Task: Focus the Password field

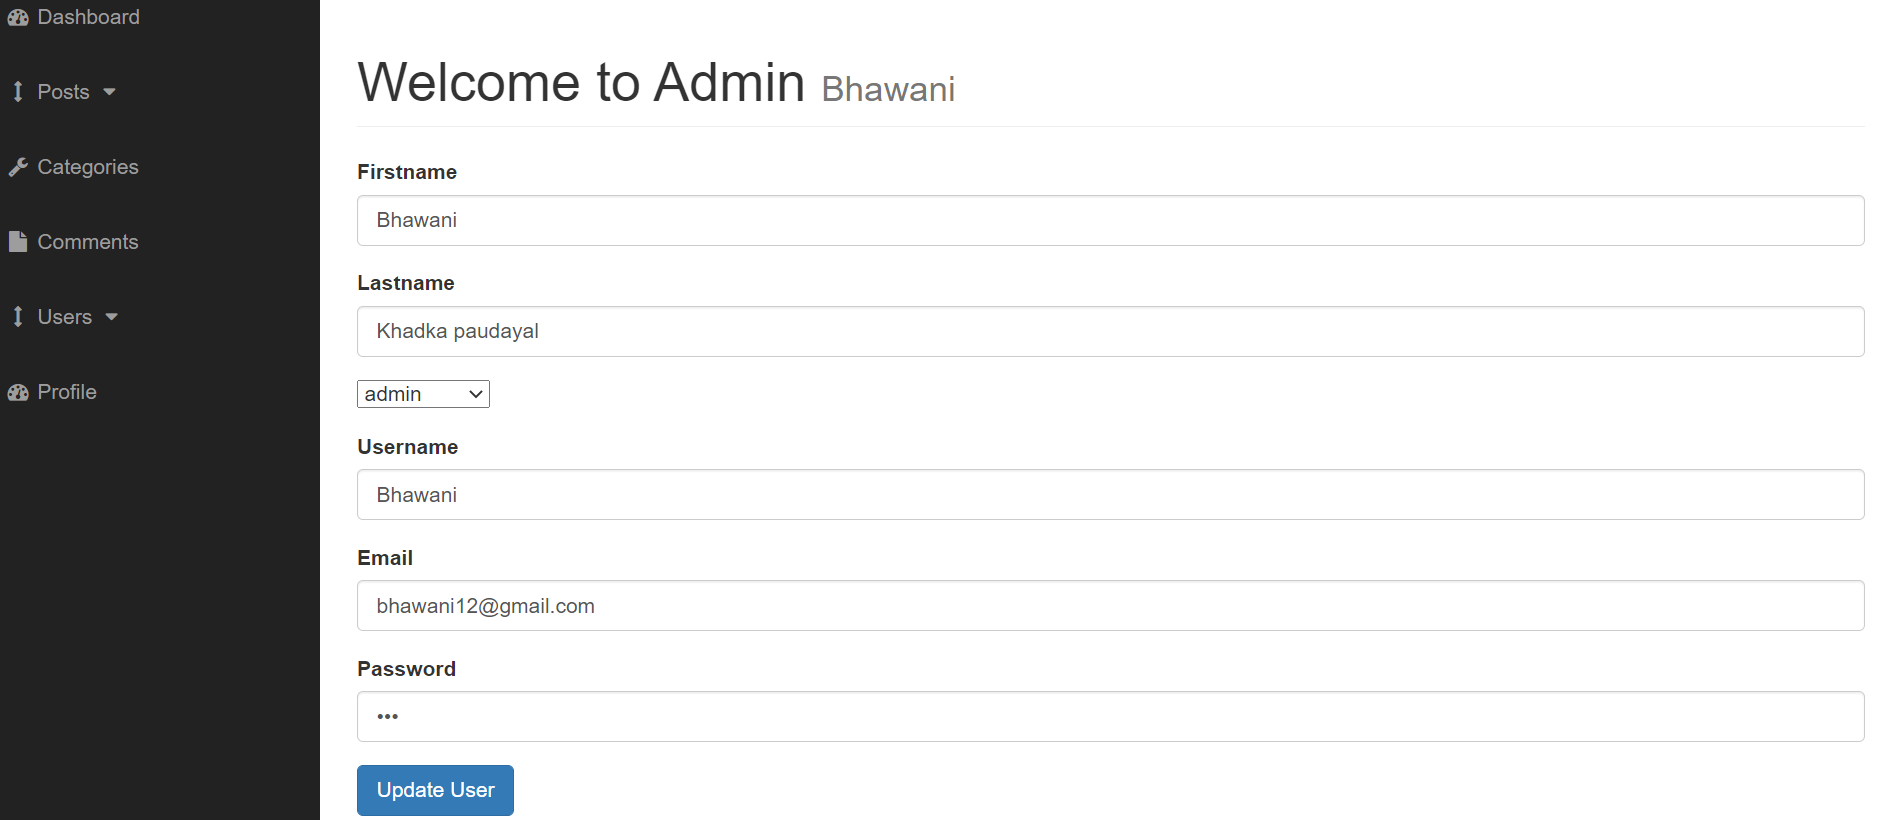Action: click(x=1110, y=717)
